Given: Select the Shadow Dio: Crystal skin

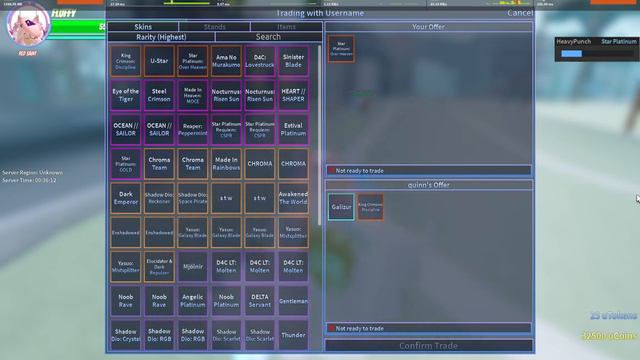Looking at the screenshot, I should (125, 335).
